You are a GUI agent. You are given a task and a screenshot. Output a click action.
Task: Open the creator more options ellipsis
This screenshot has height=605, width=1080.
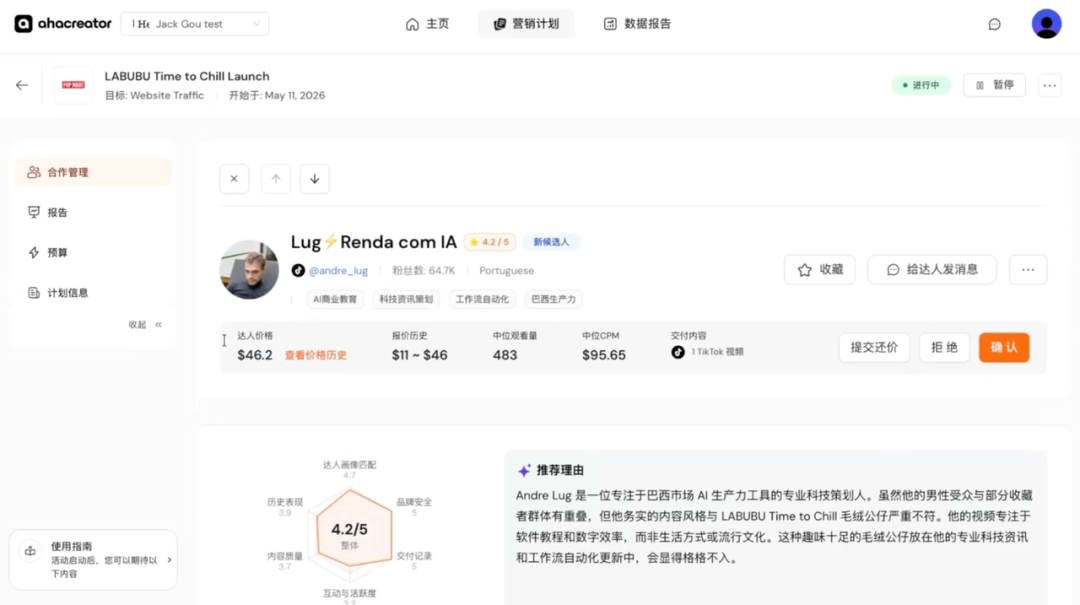point(1028,269)
